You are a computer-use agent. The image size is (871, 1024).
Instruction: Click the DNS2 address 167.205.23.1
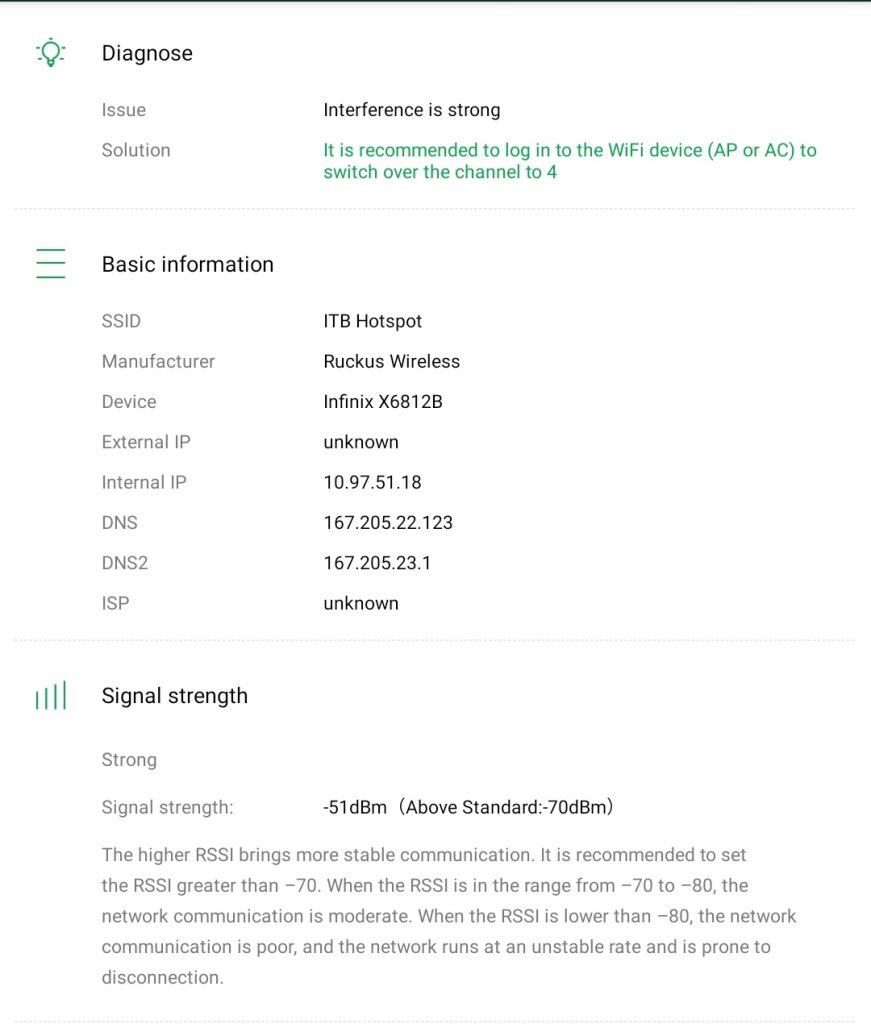coord(377,563)
